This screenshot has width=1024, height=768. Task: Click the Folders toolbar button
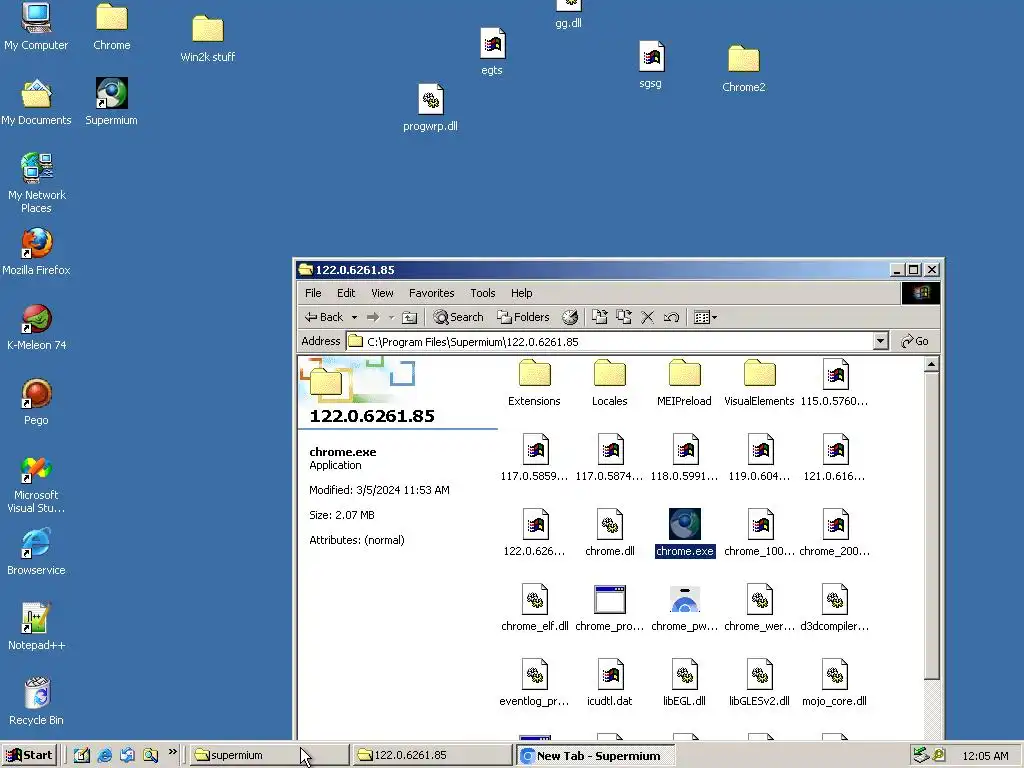[523, 317]
